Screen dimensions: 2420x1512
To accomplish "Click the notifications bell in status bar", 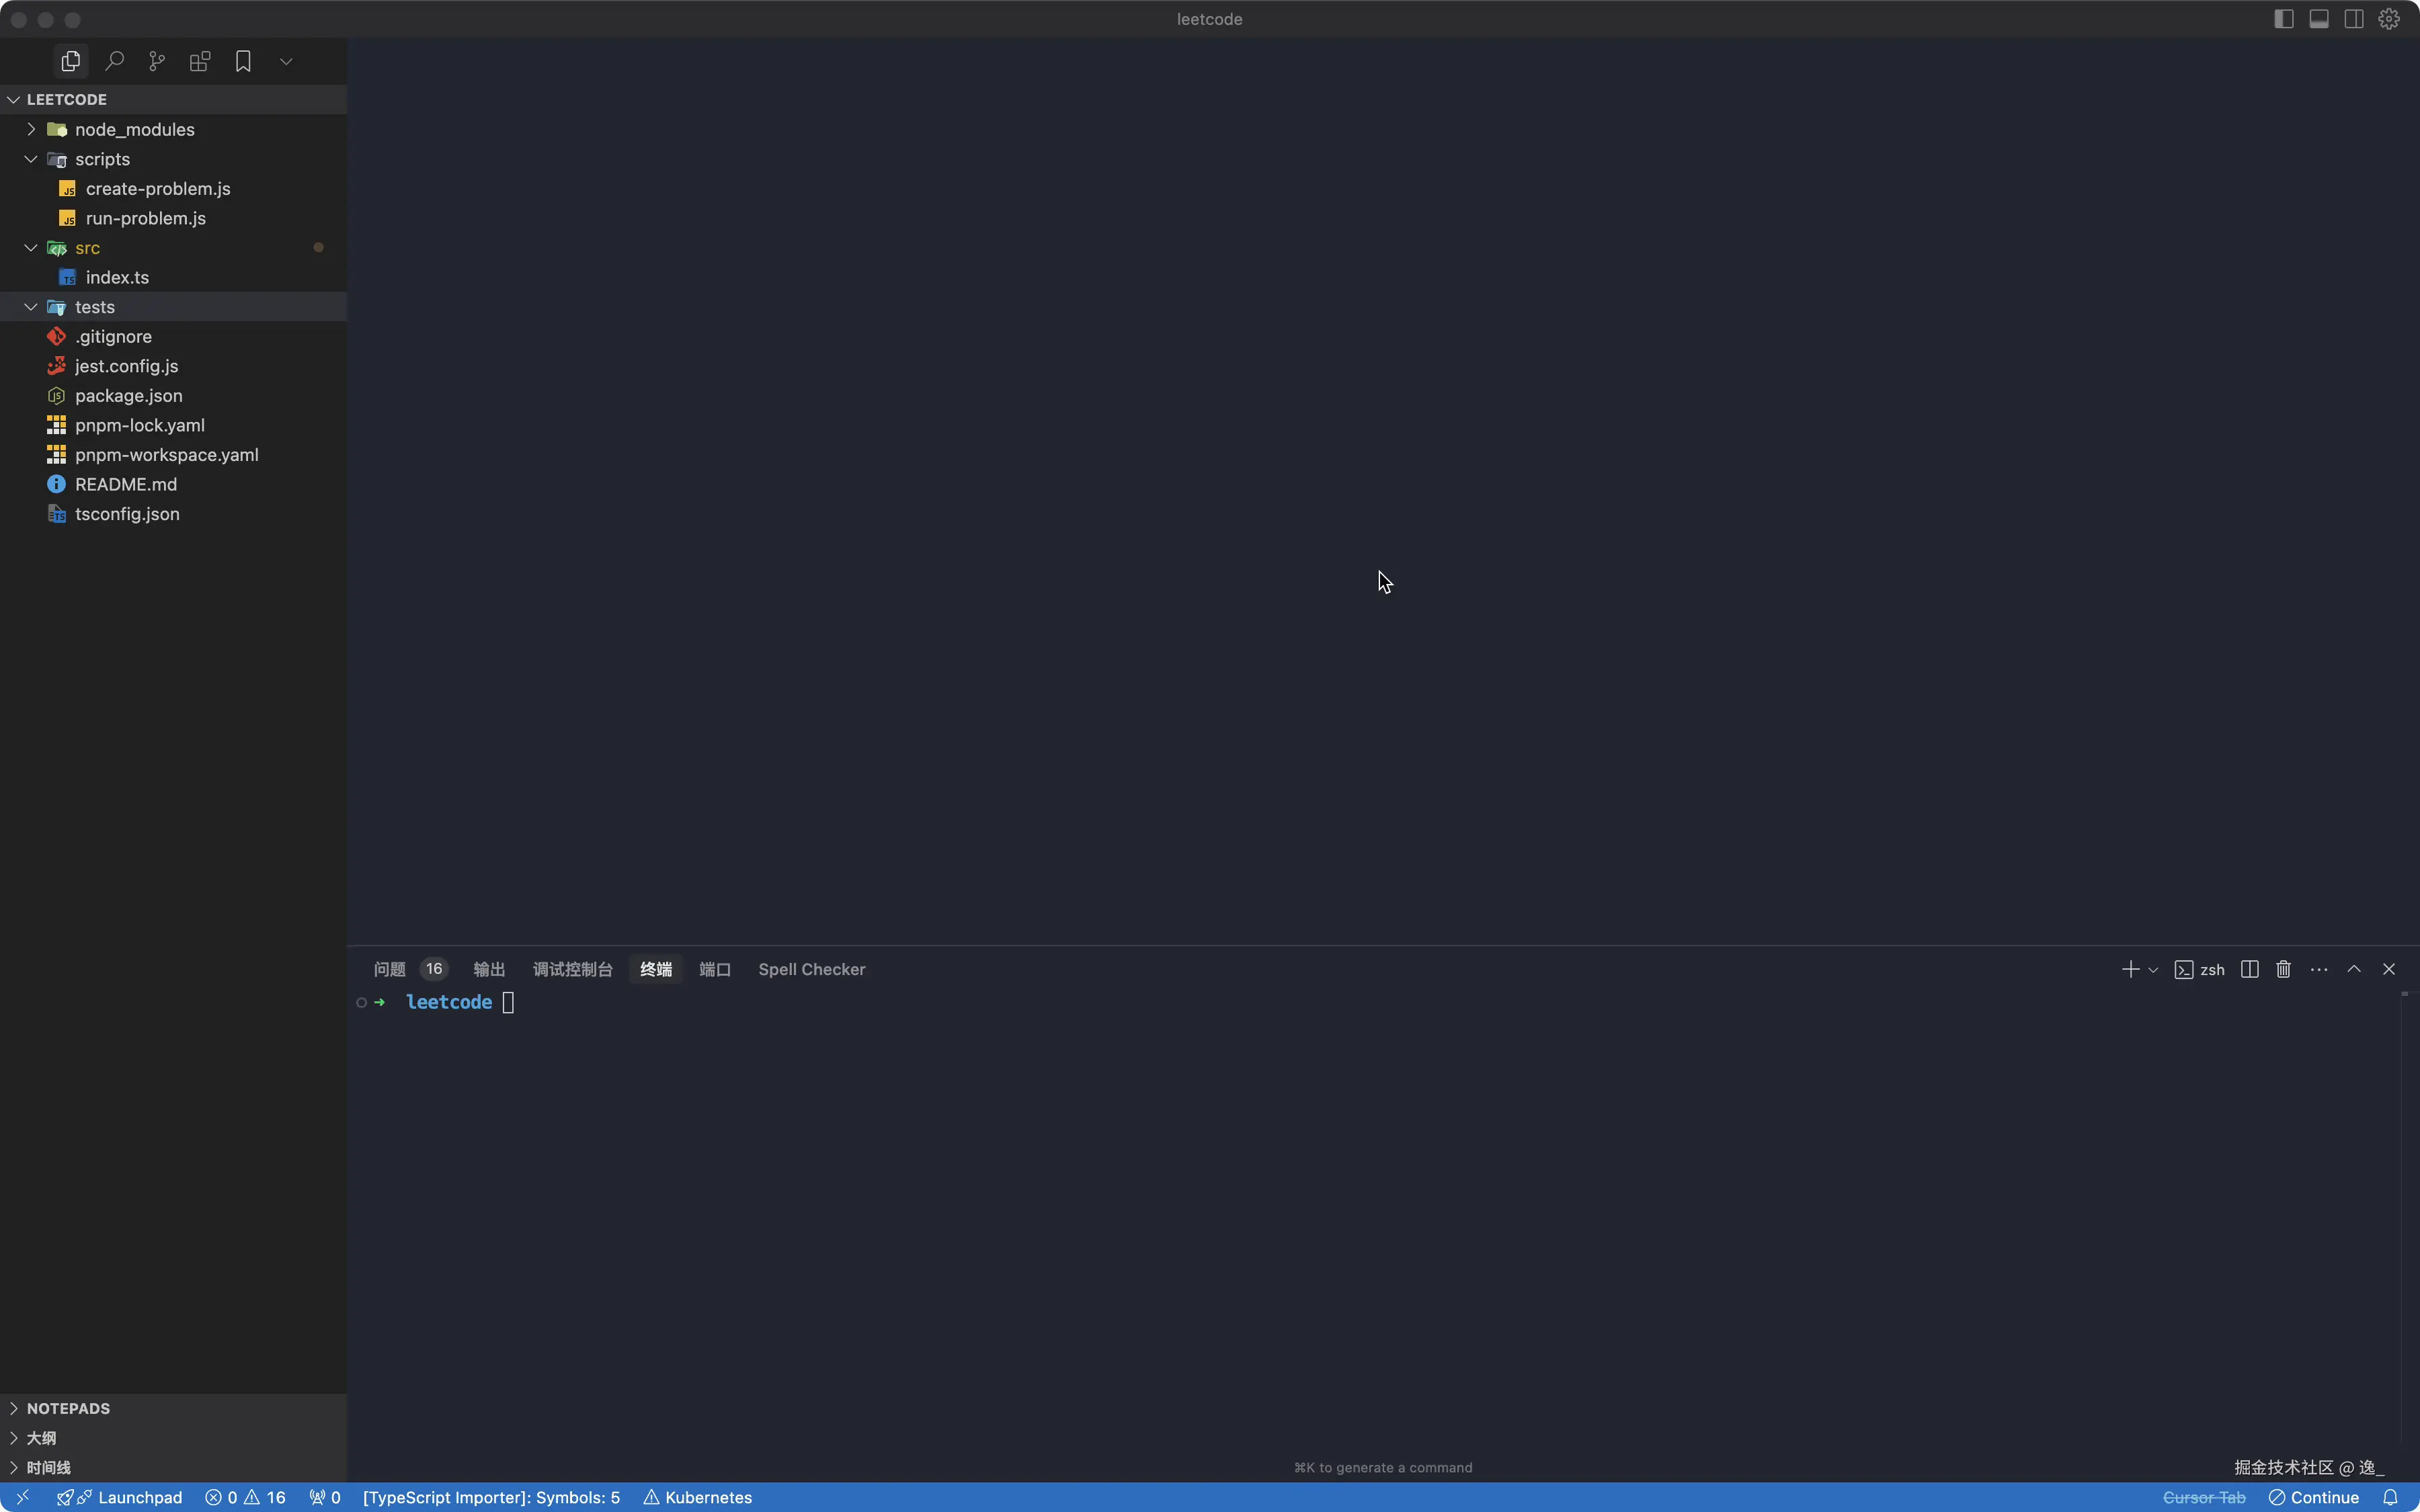I will [2390, 1497].
